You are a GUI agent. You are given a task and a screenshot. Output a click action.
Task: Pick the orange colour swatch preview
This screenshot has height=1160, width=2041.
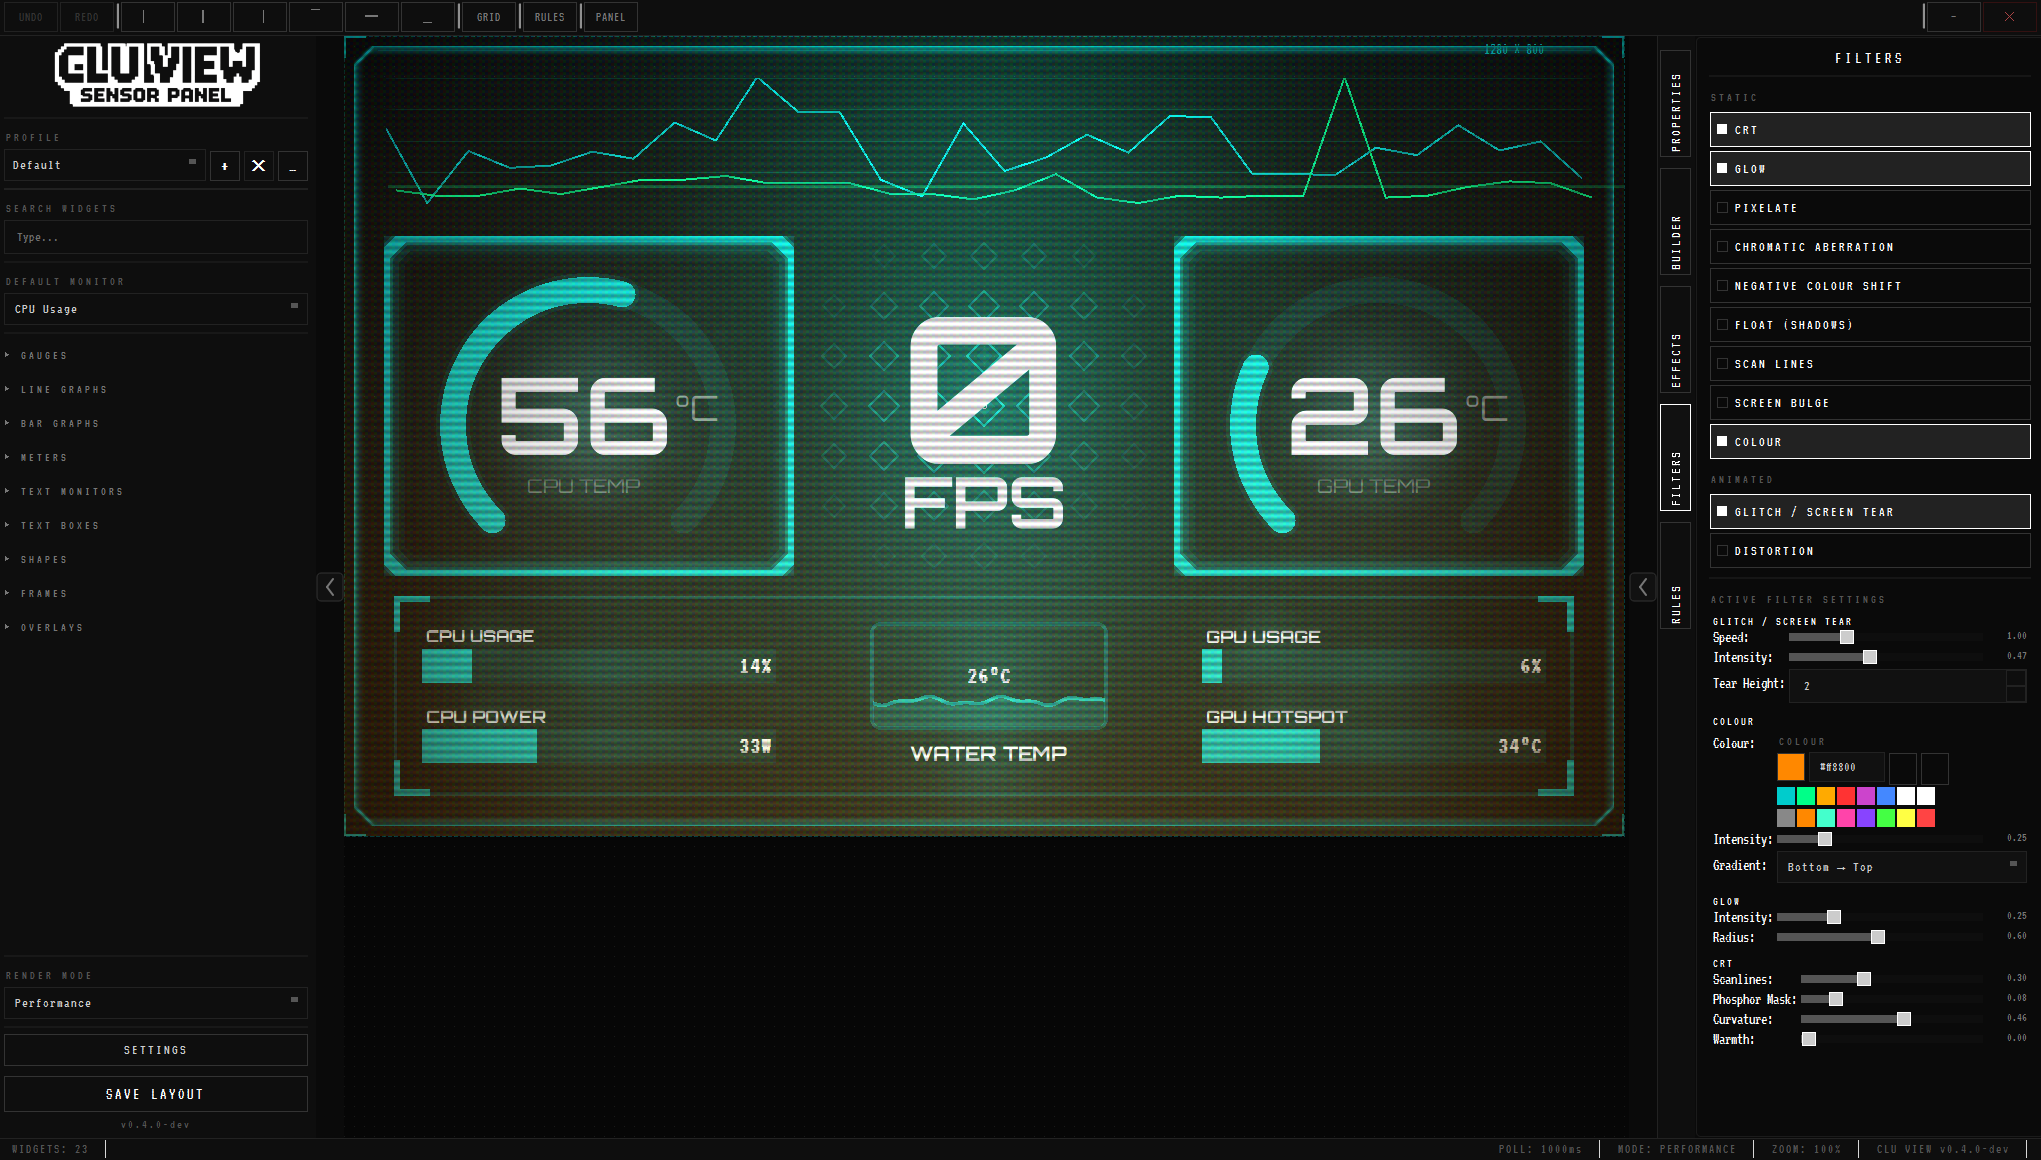[1791, 767]
